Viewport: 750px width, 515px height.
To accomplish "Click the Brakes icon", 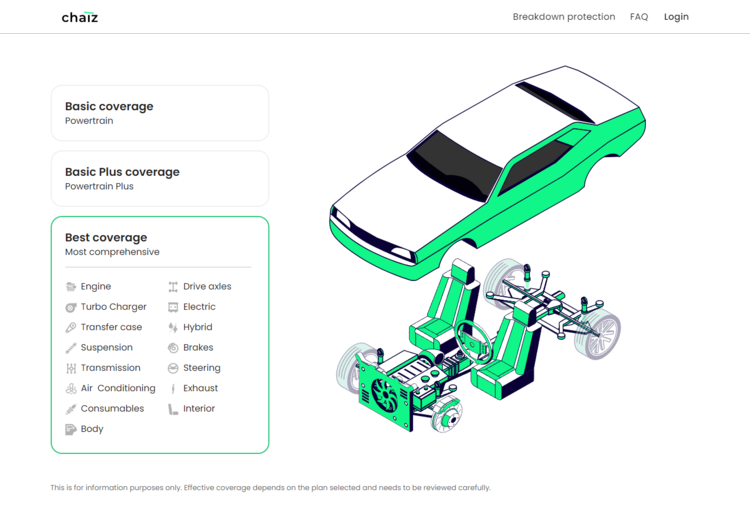I will (x=173, y=348).
